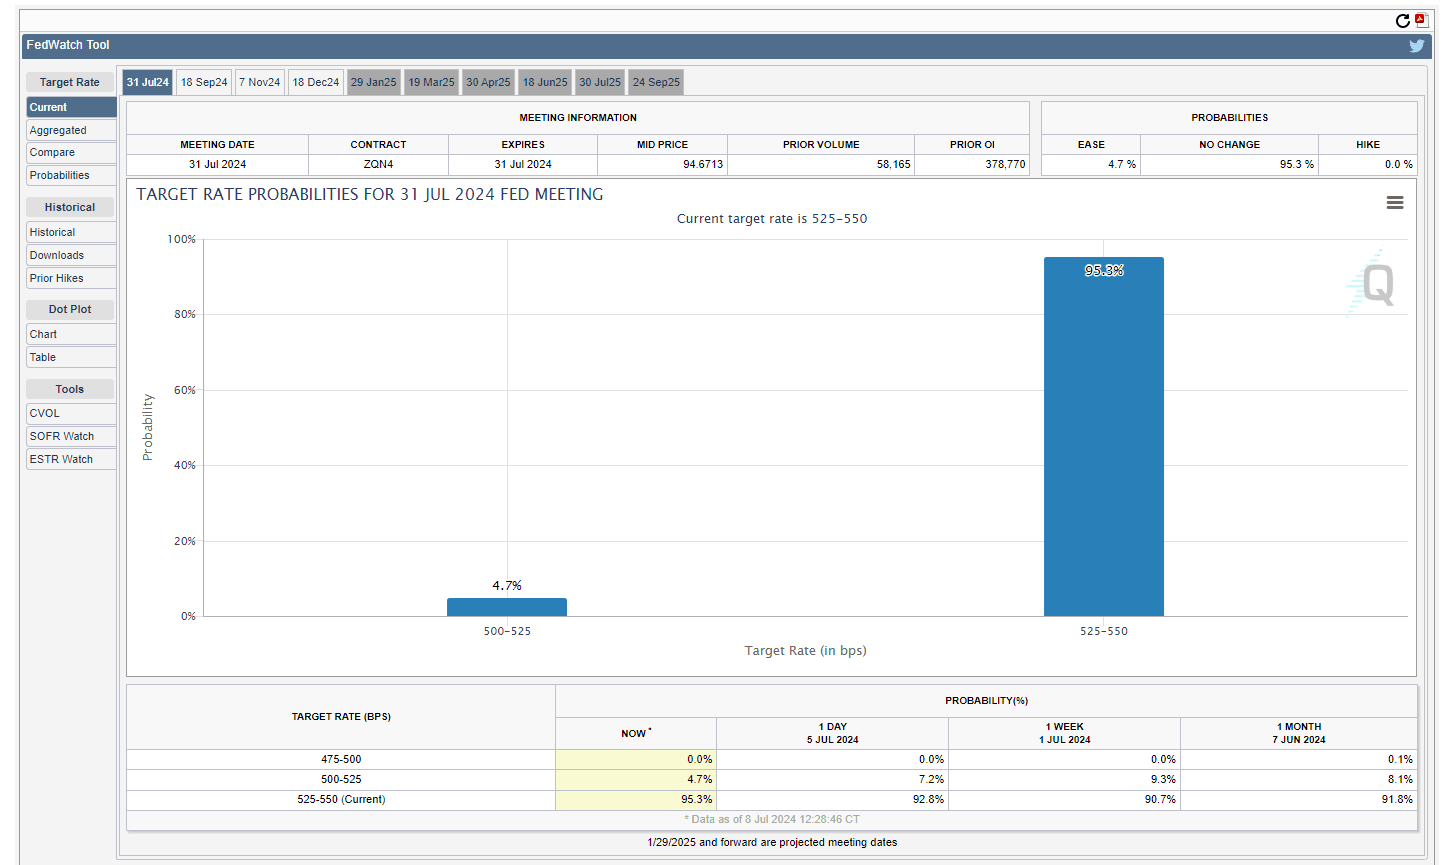Select the 29 Jan25 projected meeting tab

(x=374, y=82)
